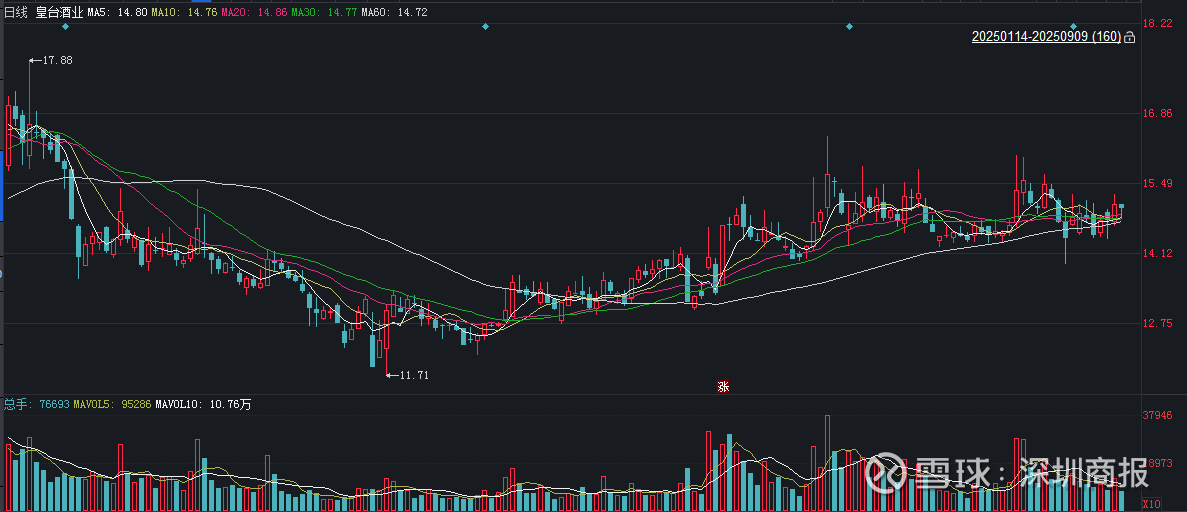Click the MA30: 14.77 indicator label

pyautogui.click(x=323, y=13)
